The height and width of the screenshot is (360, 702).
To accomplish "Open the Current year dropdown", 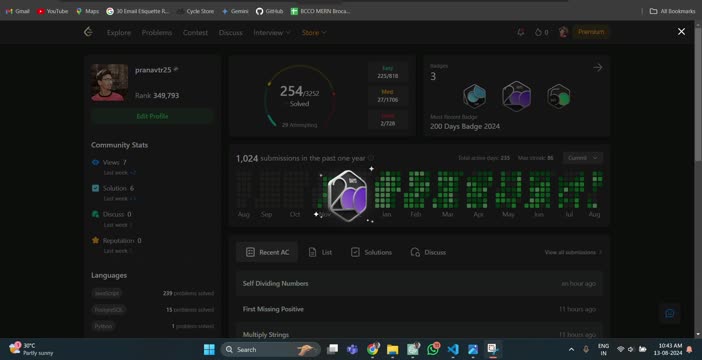I will [583, 158].
